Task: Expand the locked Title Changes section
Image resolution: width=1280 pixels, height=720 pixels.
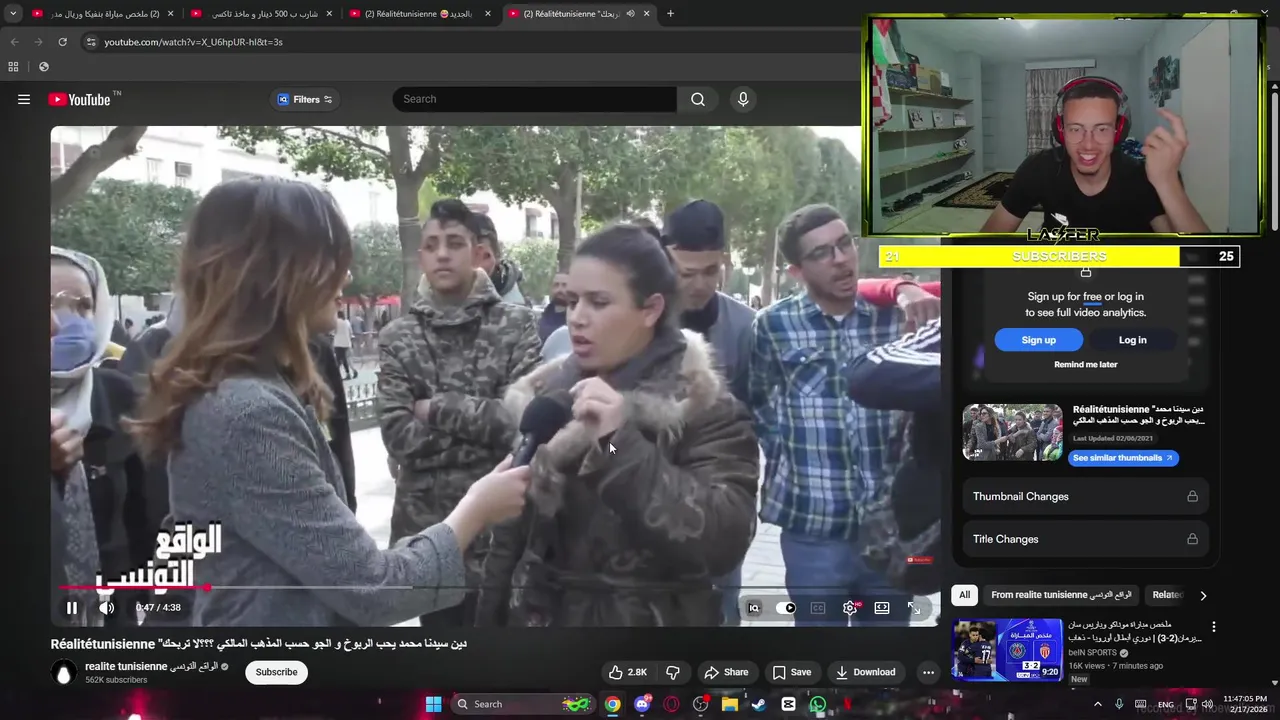Action: (1085, 539)
